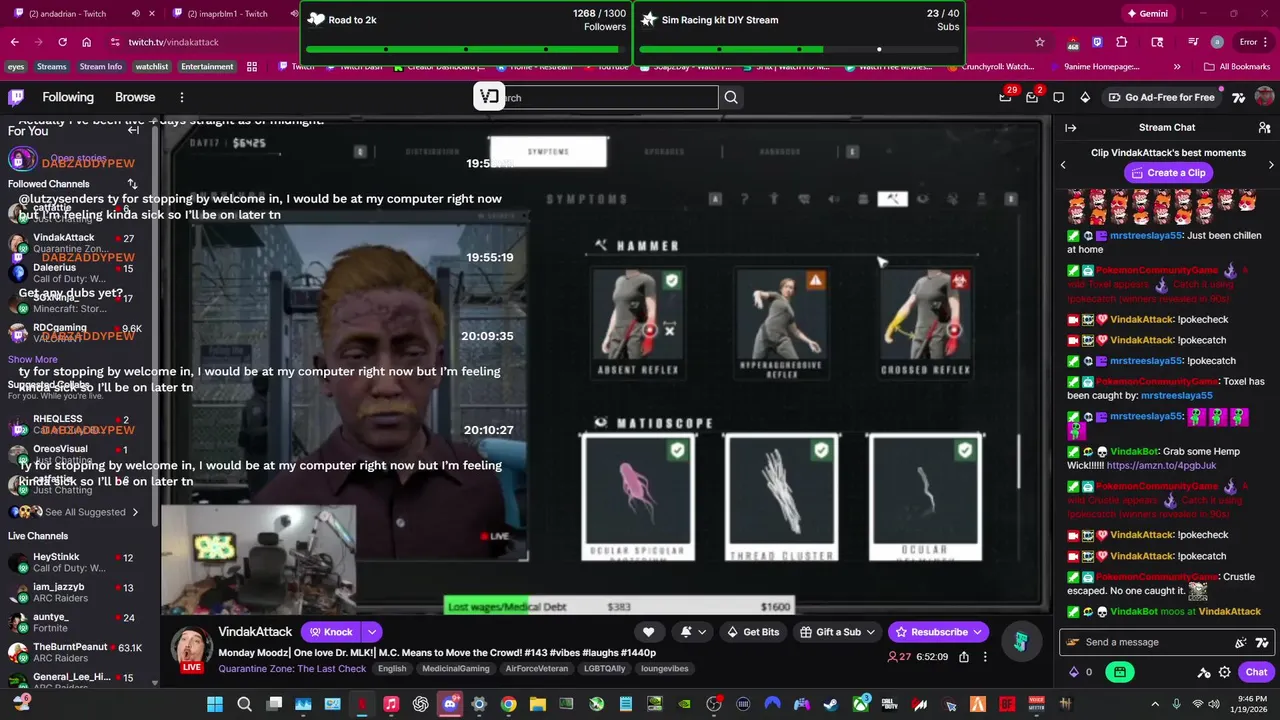The width and height of the screenshot is (1280, 720).
Task: Reload the browser page
Action: pyautogui.click(x=62, y=42)
